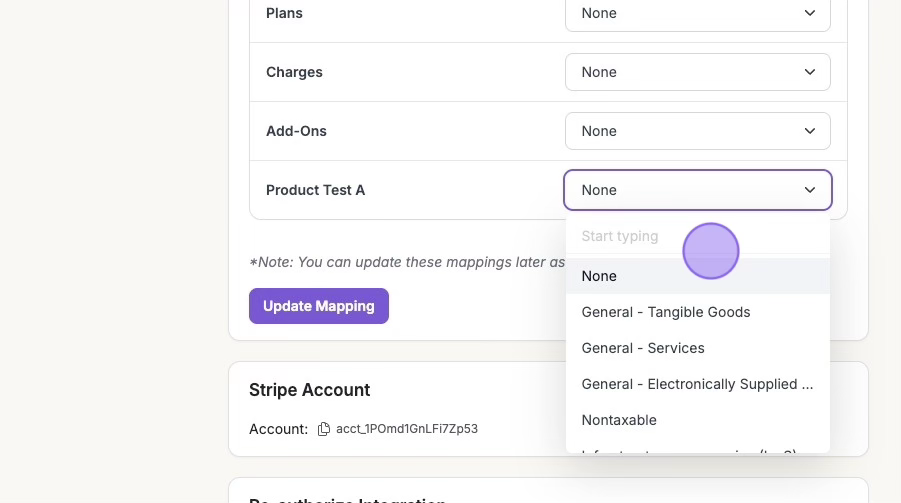Click the chevron arrow in the Charges field
The width and height of the screenshot is (901, 503).
pos(810,72)
